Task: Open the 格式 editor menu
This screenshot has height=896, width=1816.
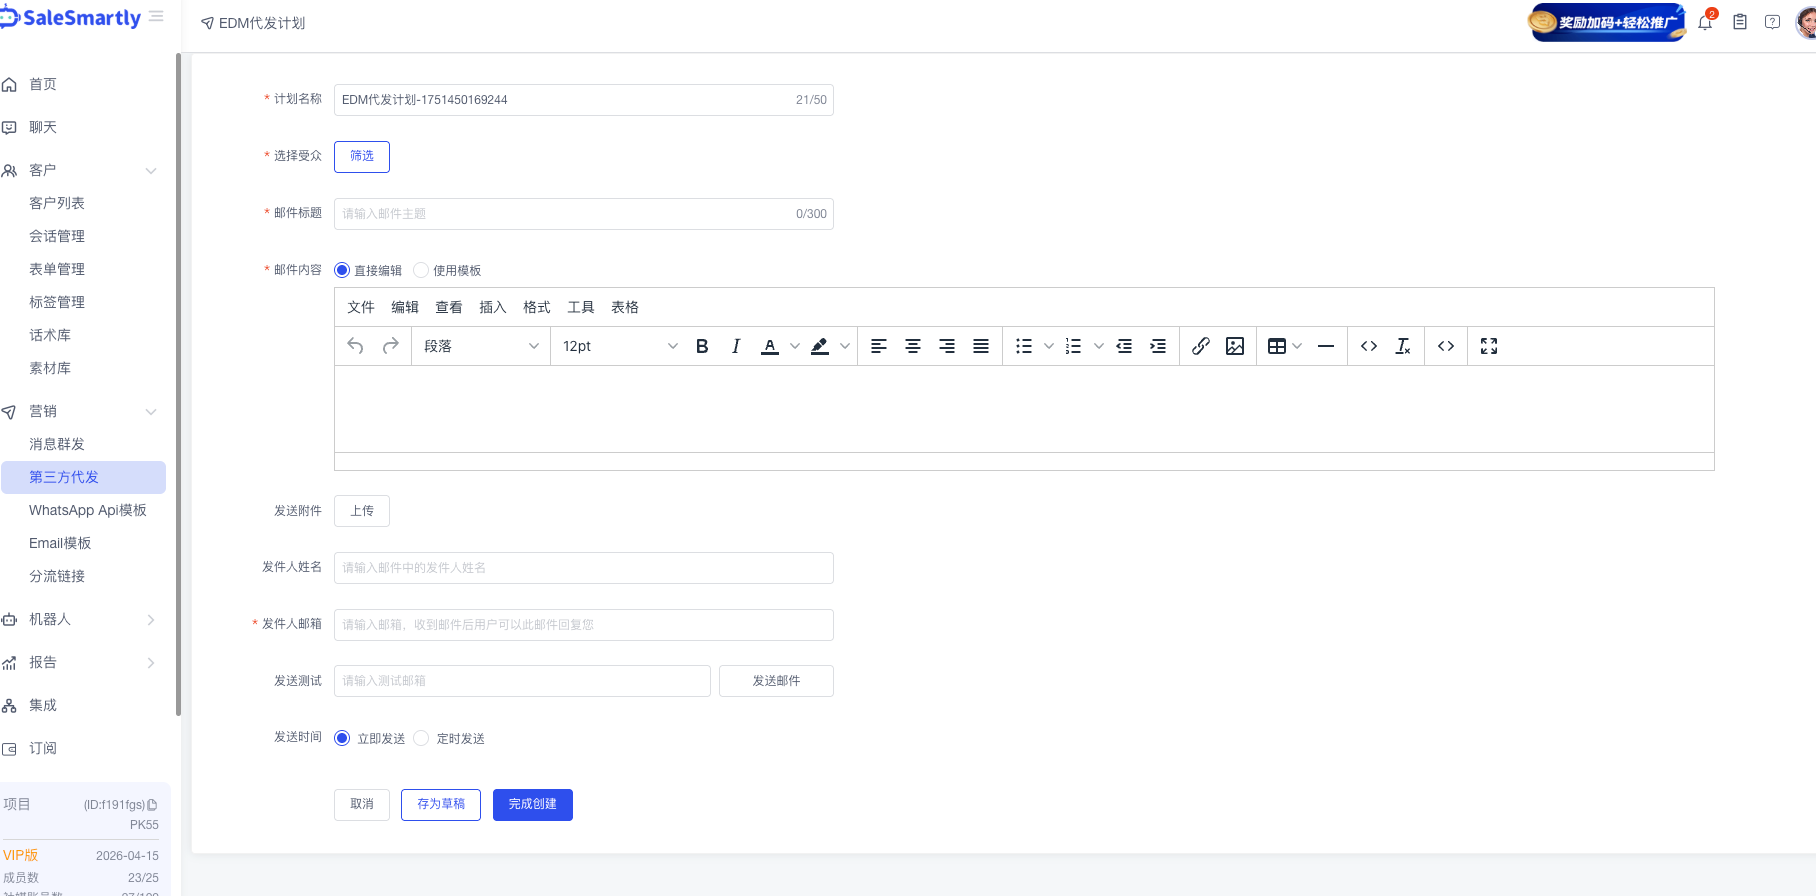Action: (537, 307)
